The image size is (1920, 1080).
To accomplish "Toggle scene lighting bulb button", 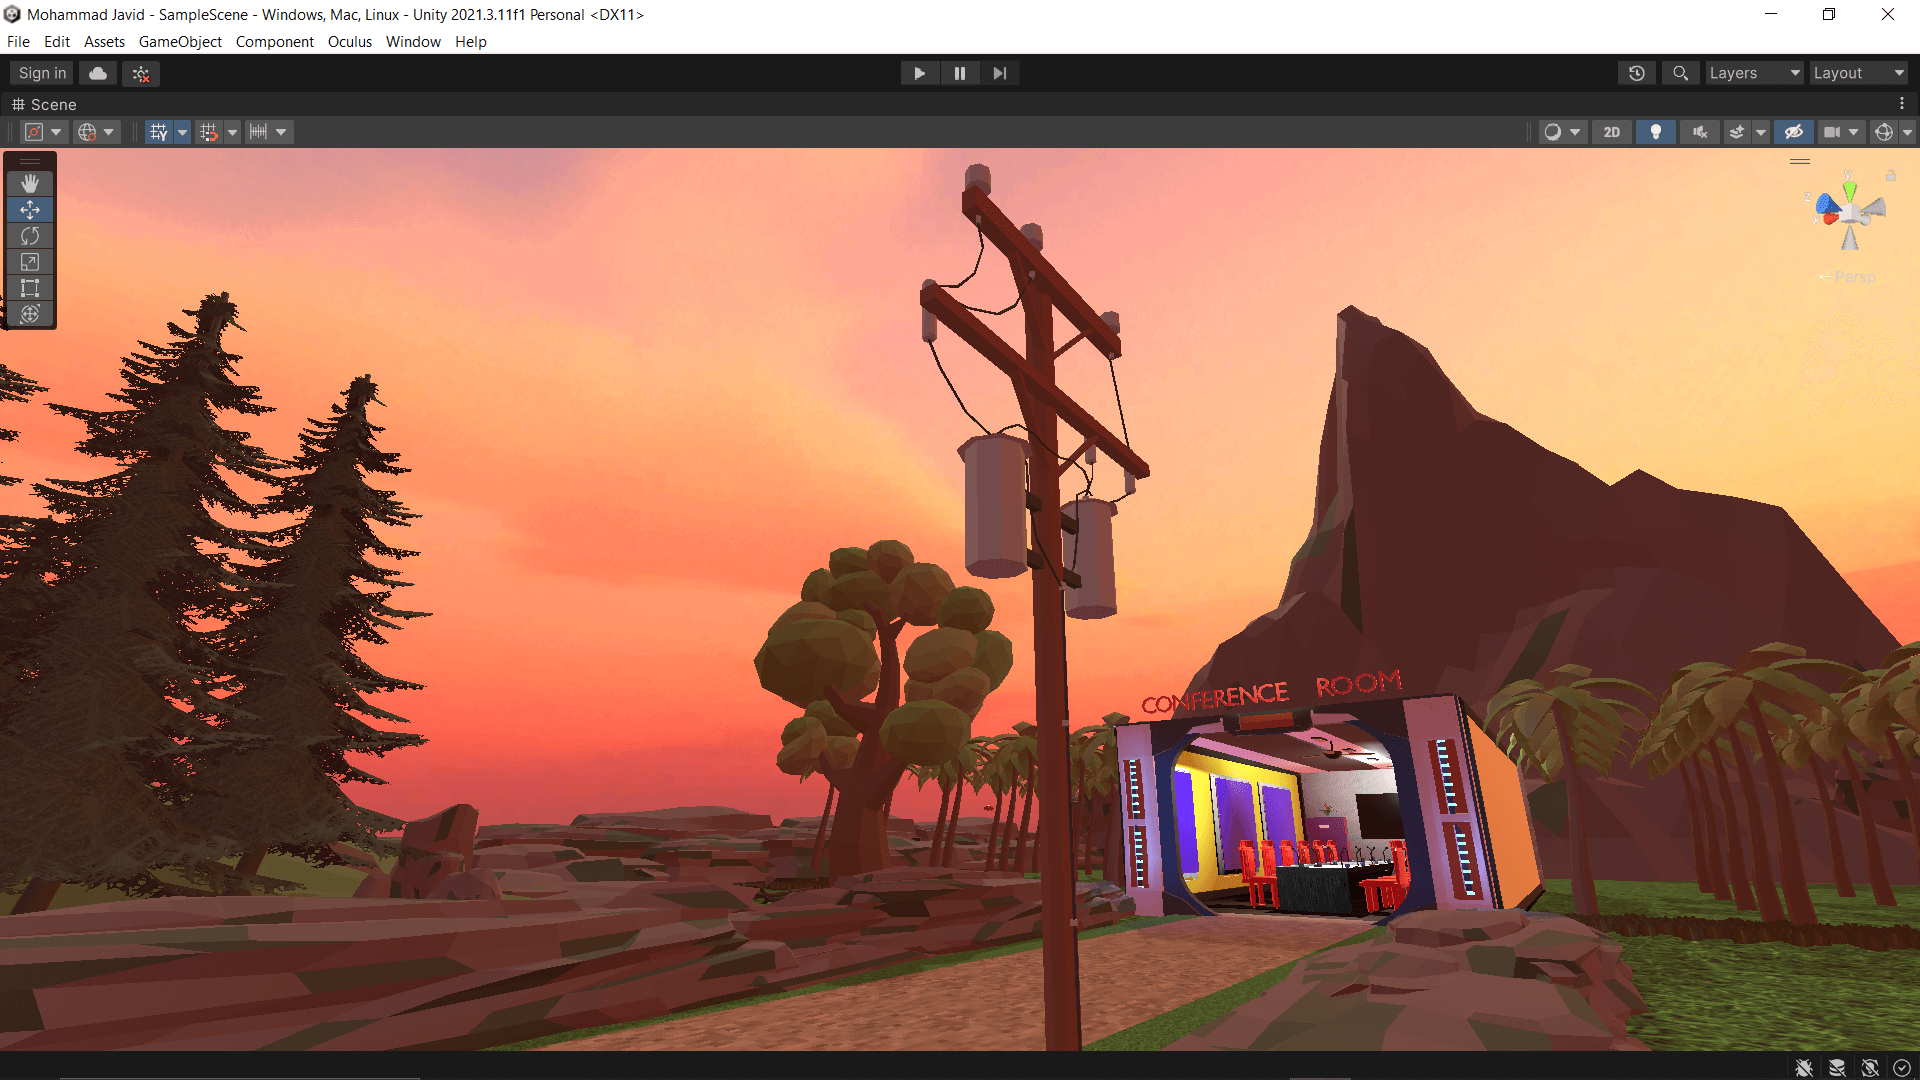I will 1656,132.
